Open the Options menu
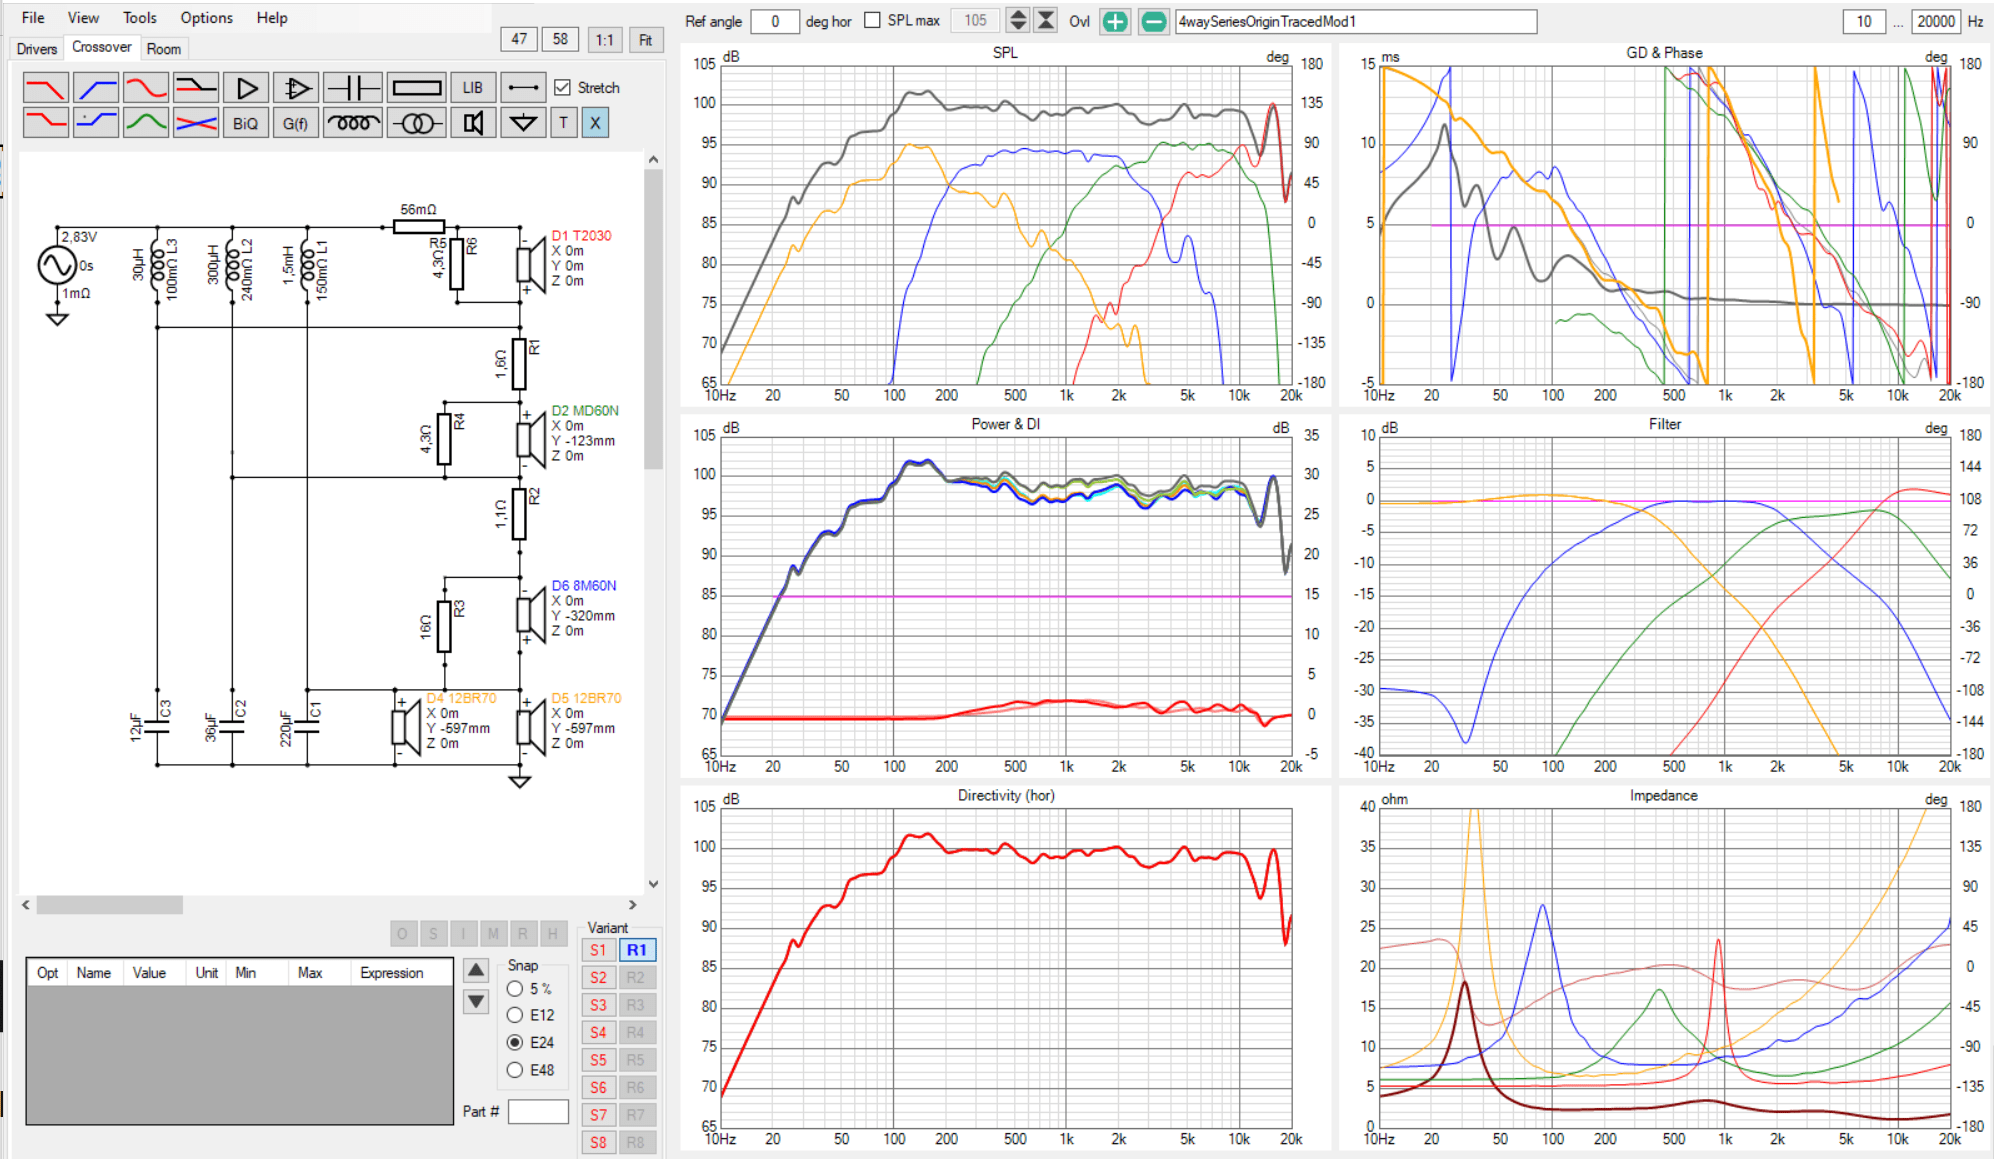The width and height of the screenshot is (1994, 1159). point(206,17)
